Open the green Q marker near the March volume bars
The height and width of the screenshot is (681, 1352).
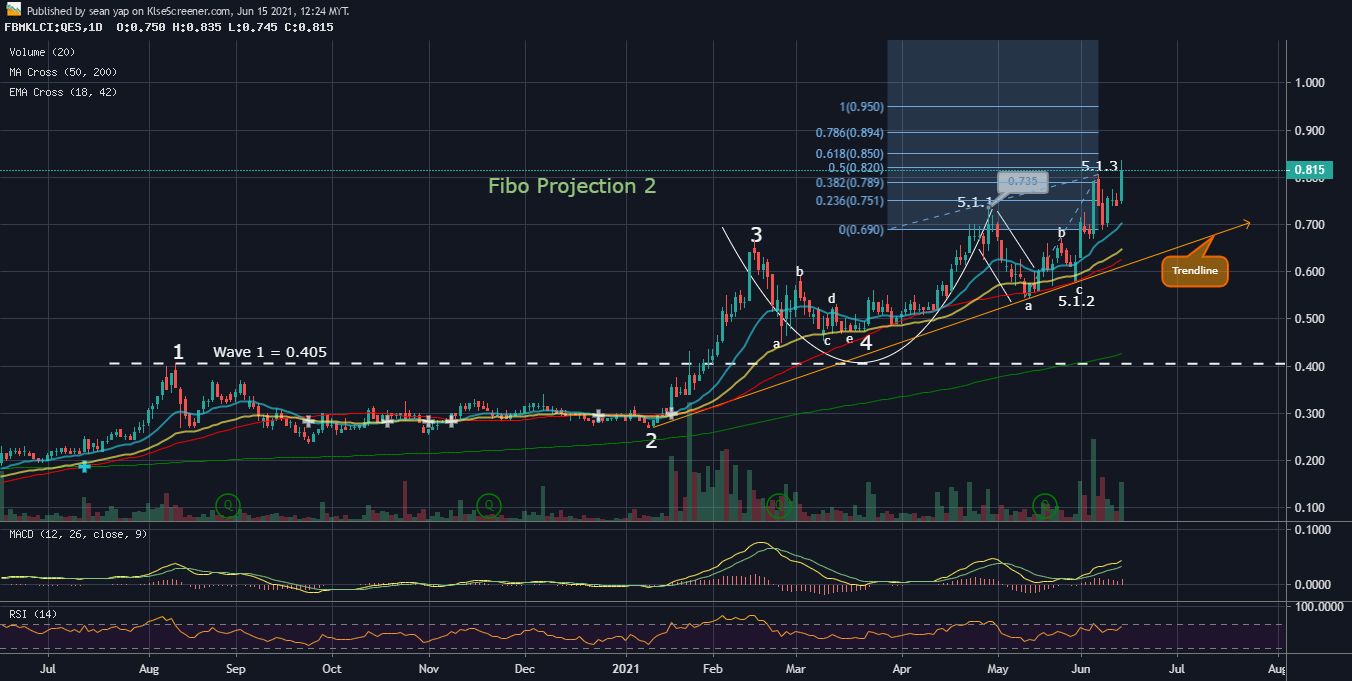(x=779, y=506)
